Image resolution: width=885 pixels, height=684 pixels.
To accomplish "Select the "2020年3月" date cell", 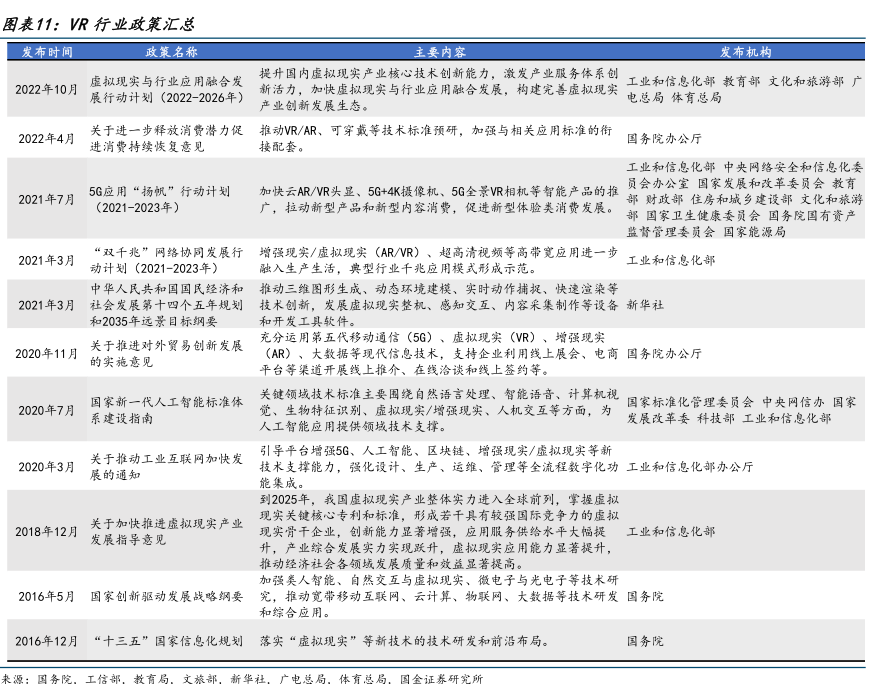I will pos(46,467).
